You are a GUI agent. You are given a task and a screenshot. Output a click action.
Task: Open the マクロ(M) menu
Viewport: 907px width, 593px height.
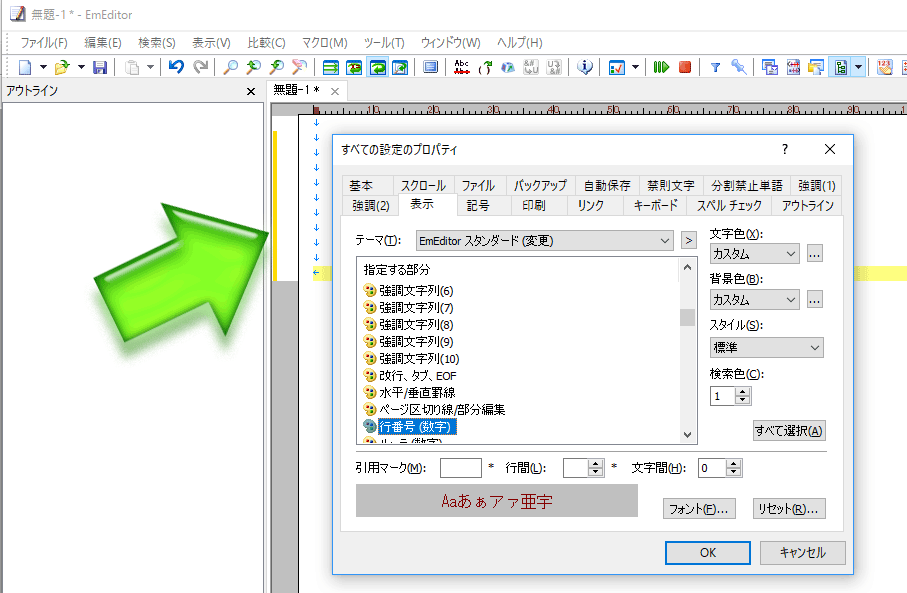tap(325, 43)
